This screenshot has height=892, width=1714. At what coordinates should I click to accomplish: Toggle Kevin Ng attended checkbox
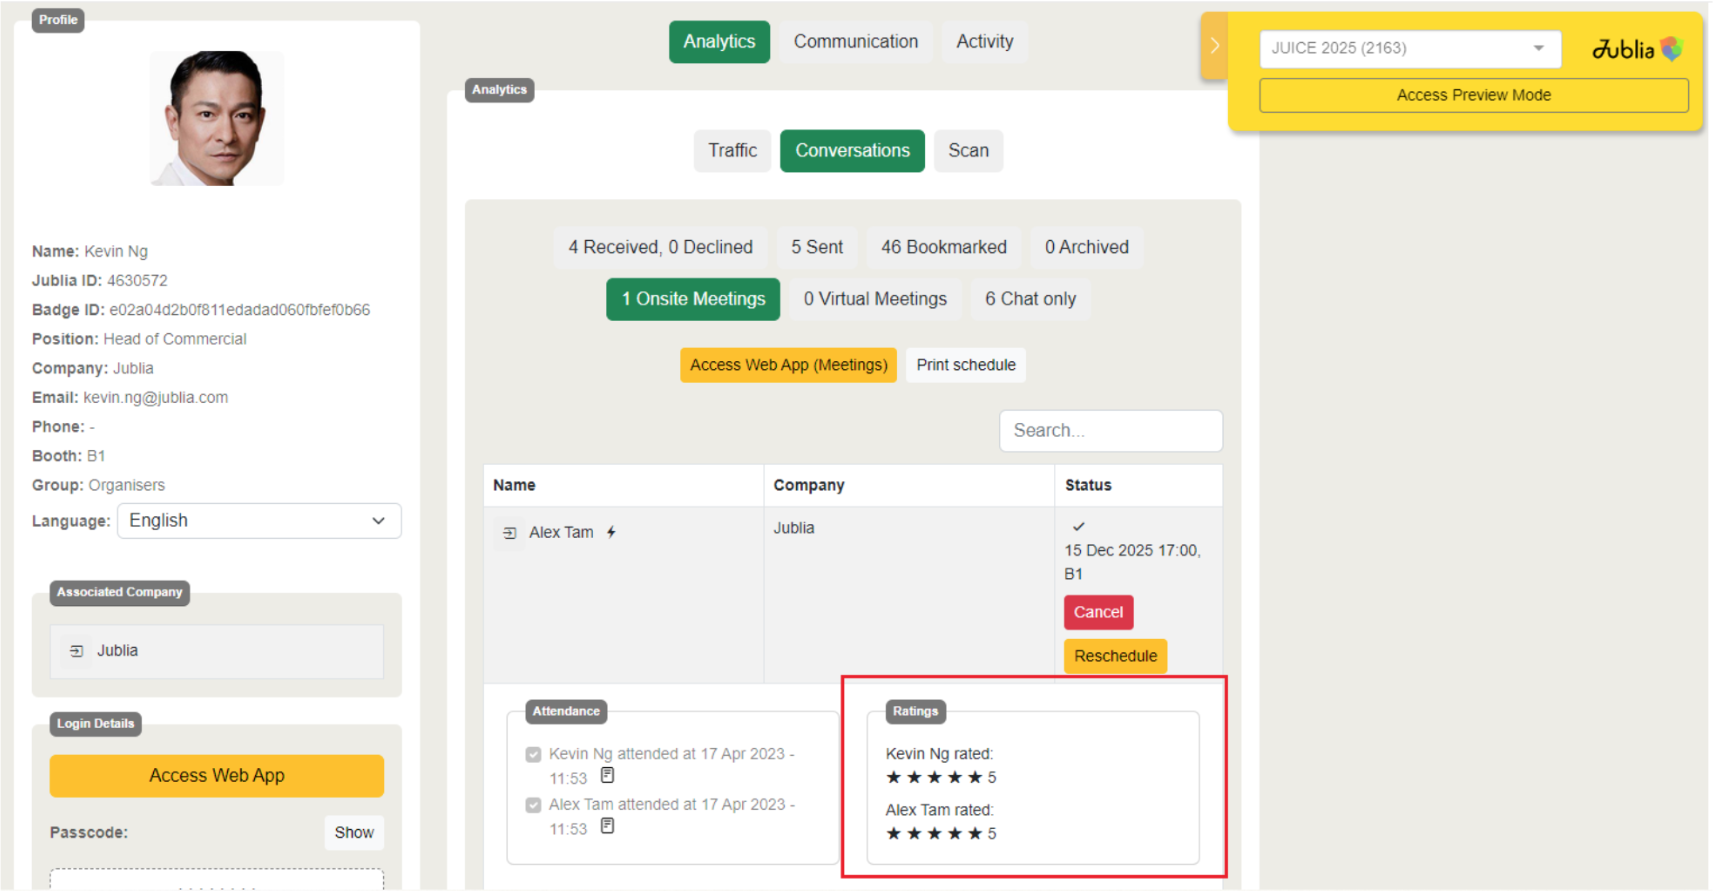tap(533, 754)
